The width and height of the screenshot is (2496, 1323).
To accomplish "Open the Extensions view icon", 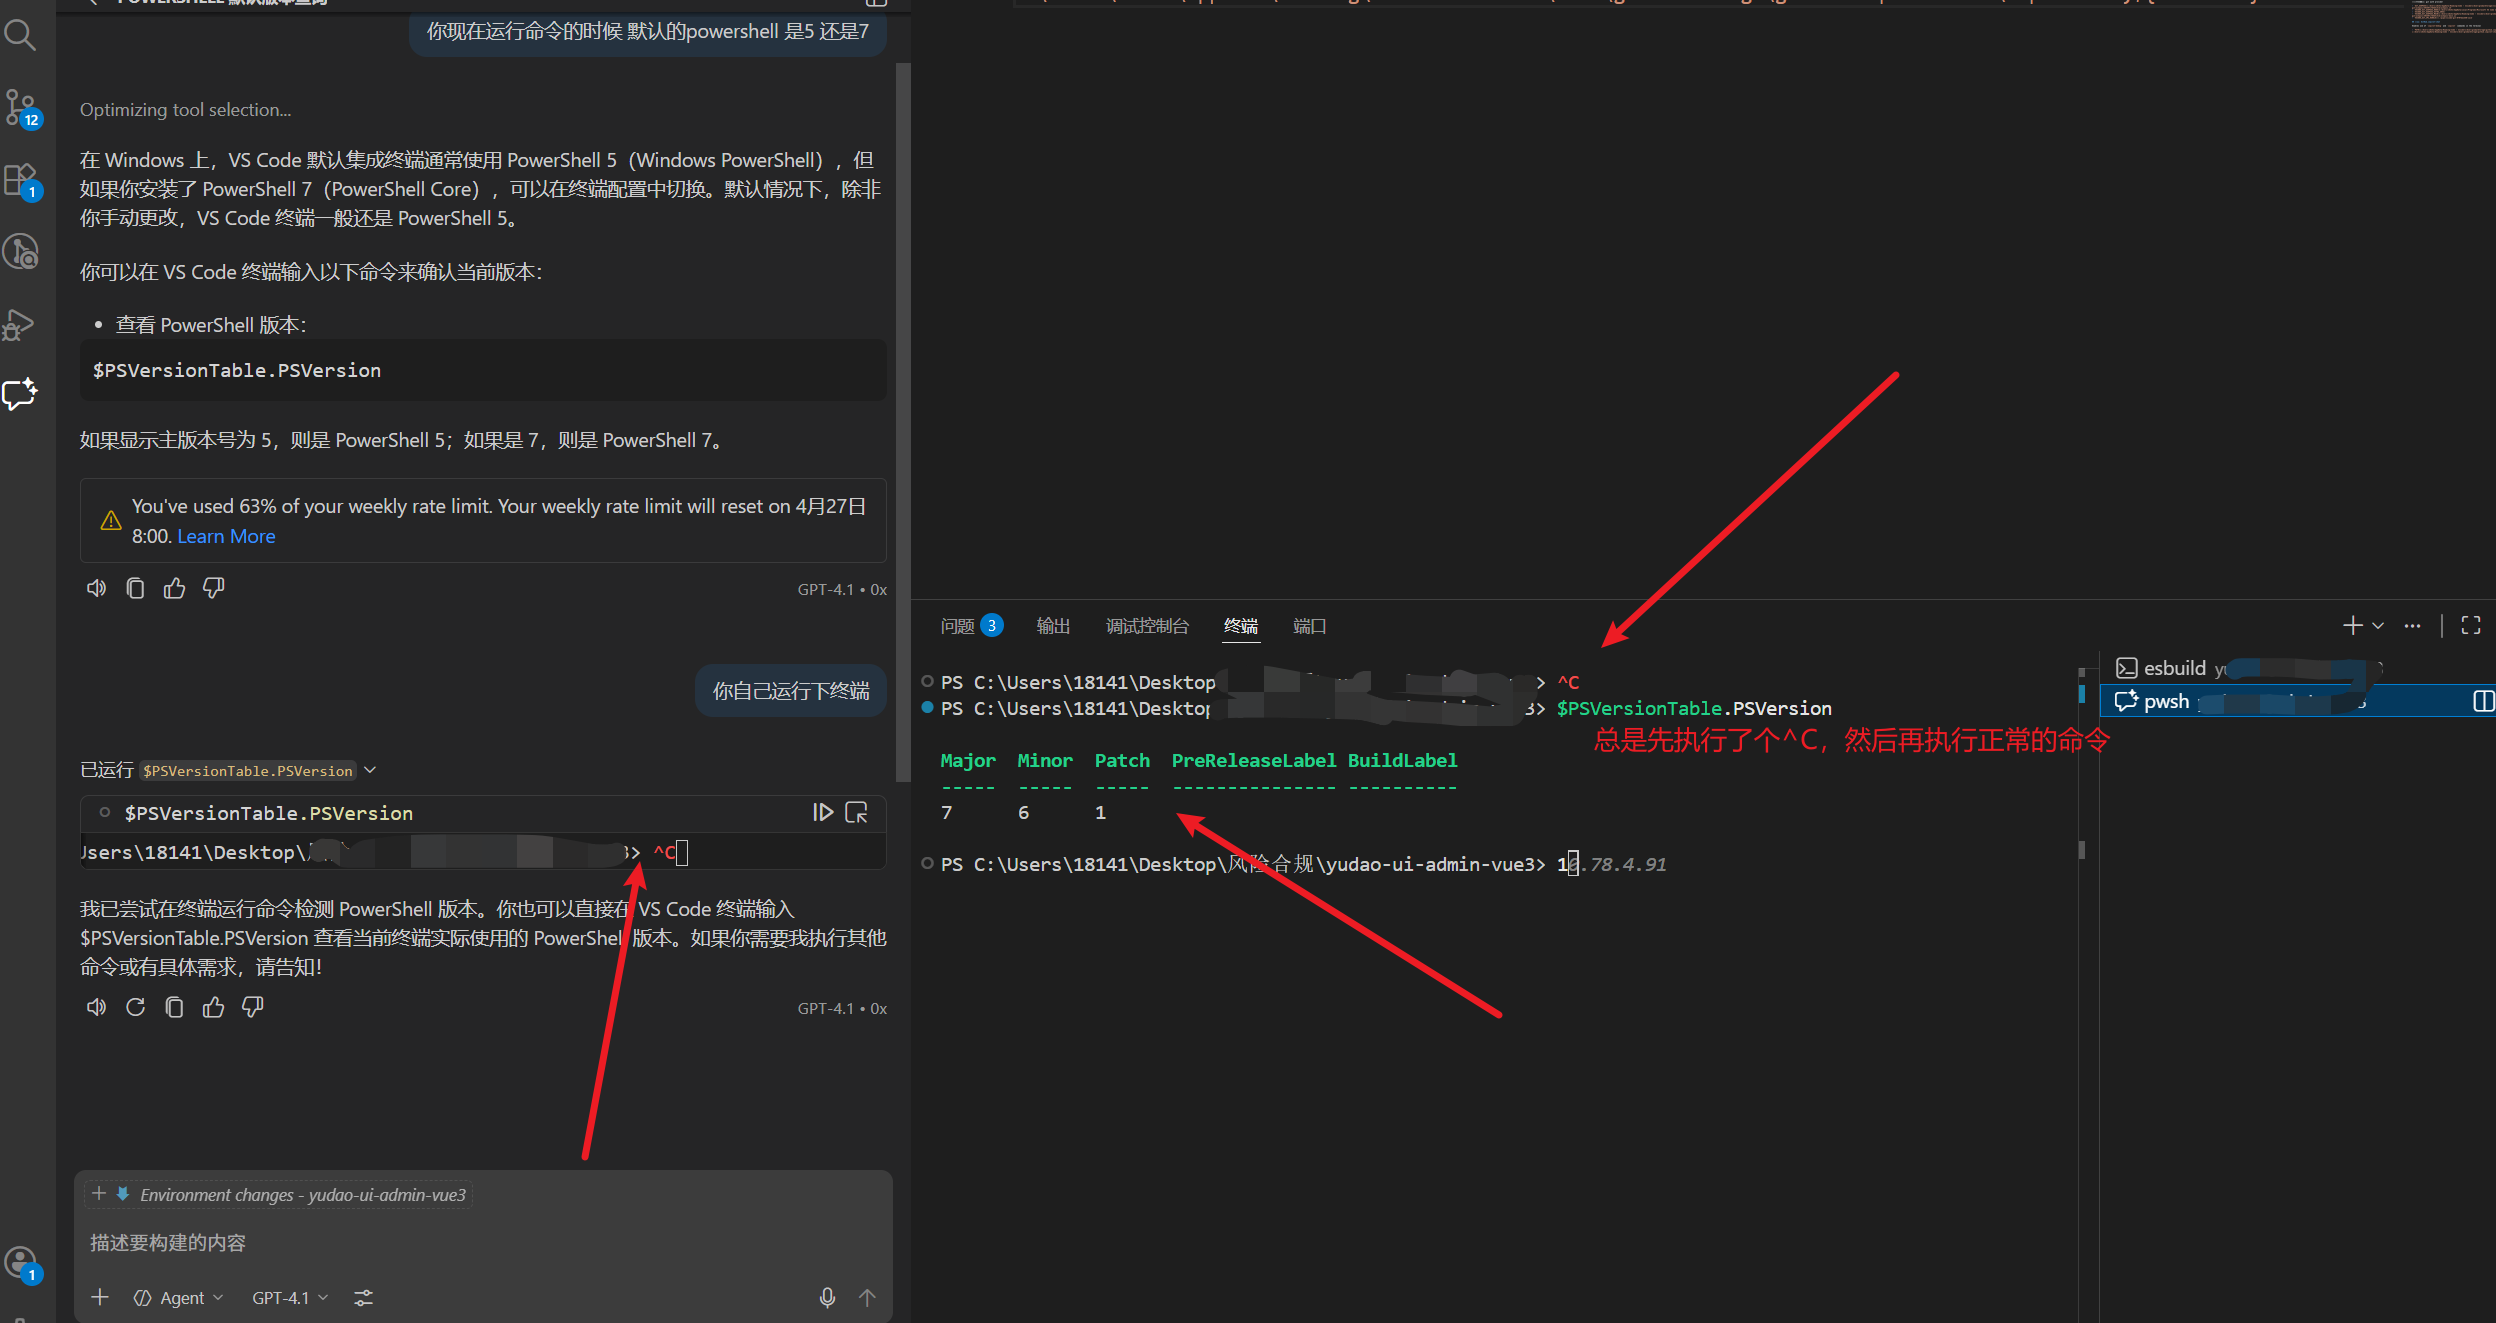I will (x=20, y=181).
